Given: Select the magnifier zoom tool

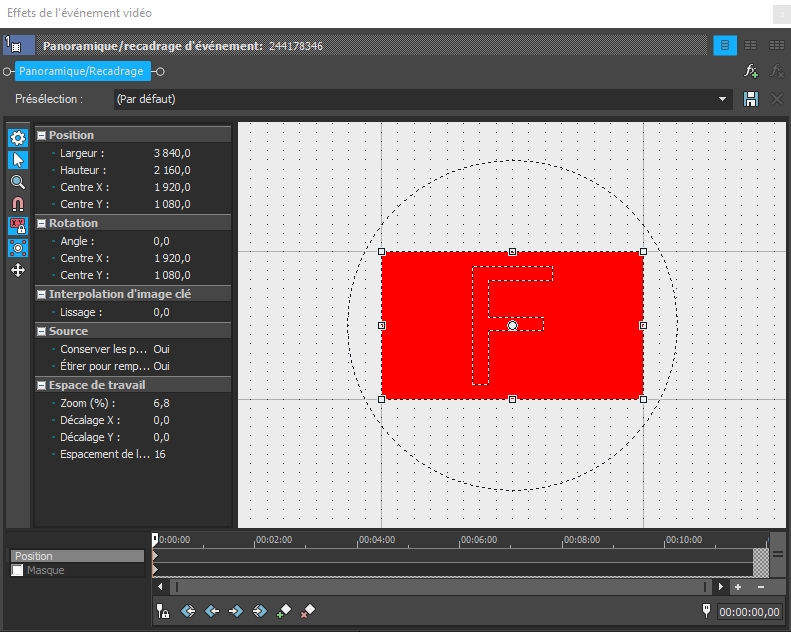Looking at the screenshot, I should tap(18, 182).
